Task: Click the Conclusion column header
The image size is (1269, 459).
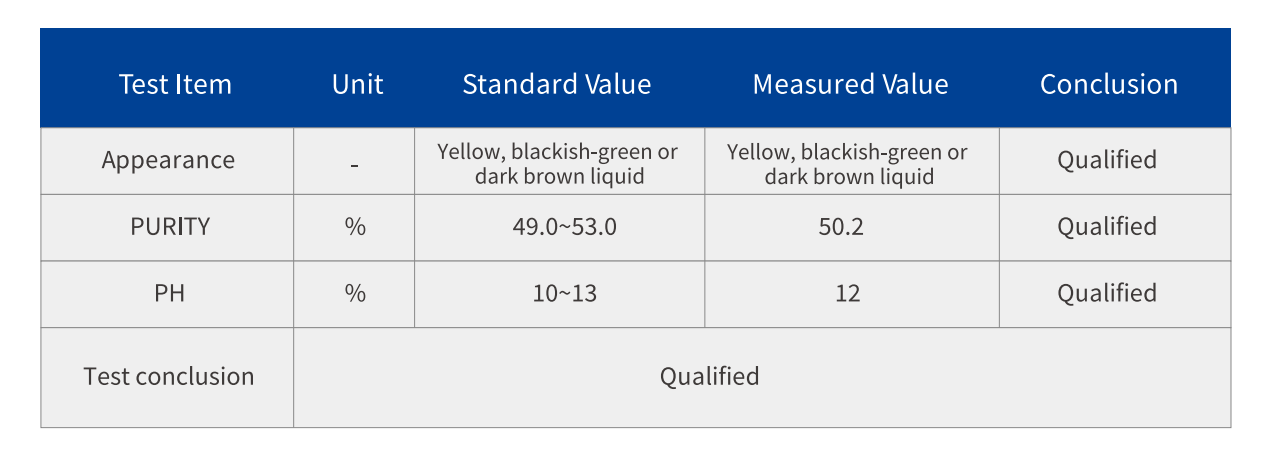Action: [1108, 85]
